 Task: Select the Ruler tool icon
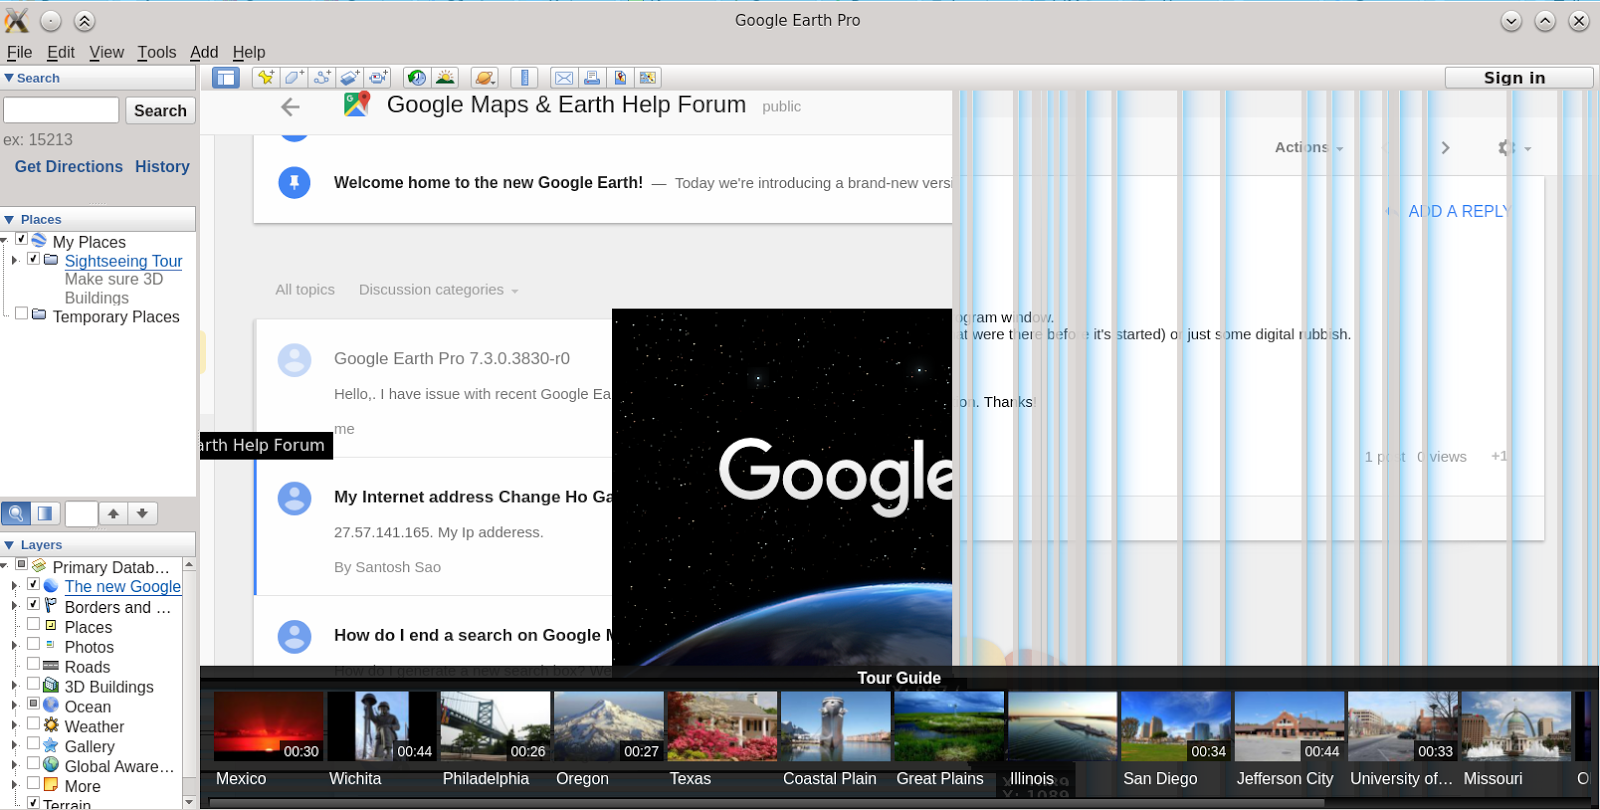(x=525, y=78)
